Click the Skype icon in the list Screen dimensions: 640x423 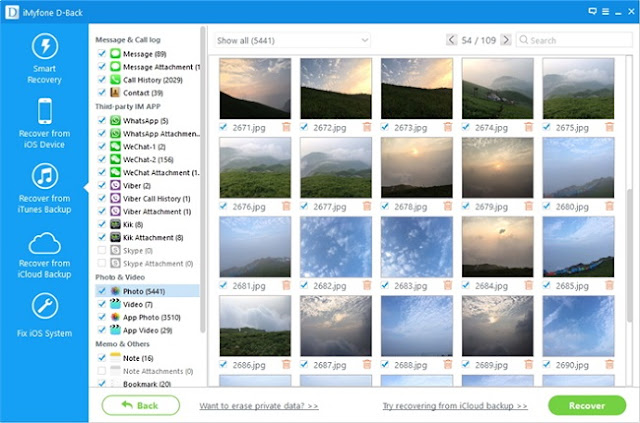click(116, 250)
